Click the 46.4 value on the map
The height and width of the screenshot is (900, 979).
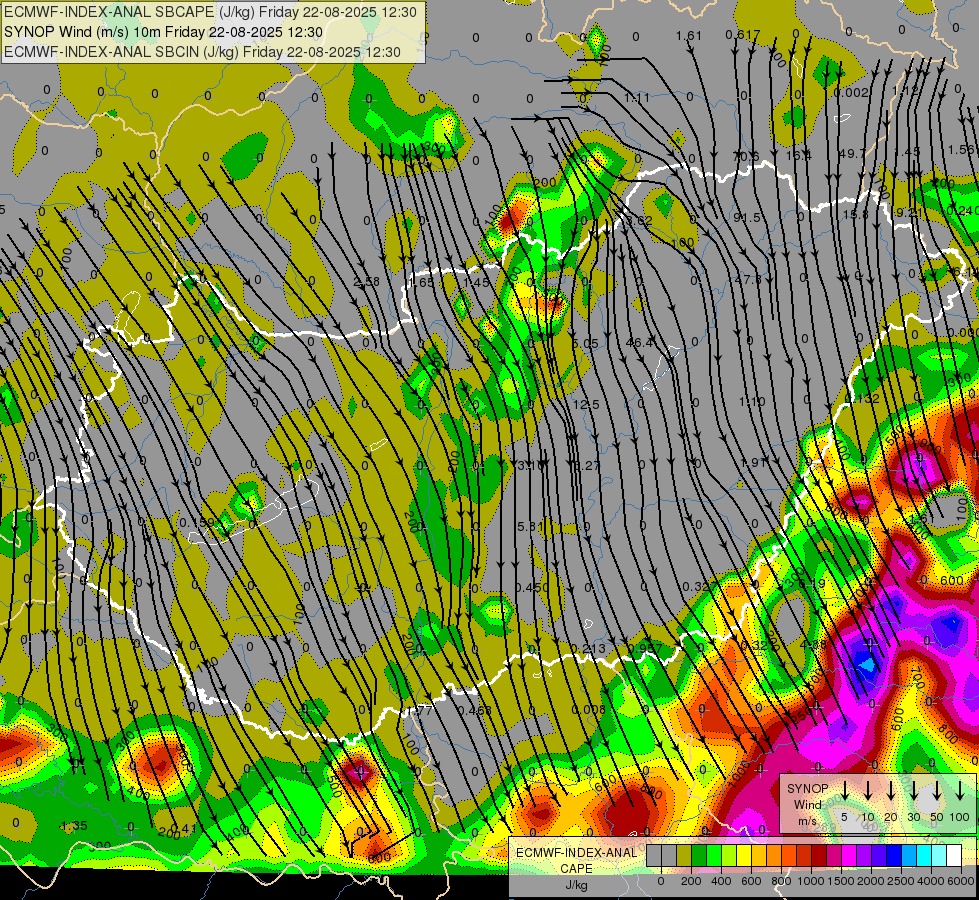point(639,342)
